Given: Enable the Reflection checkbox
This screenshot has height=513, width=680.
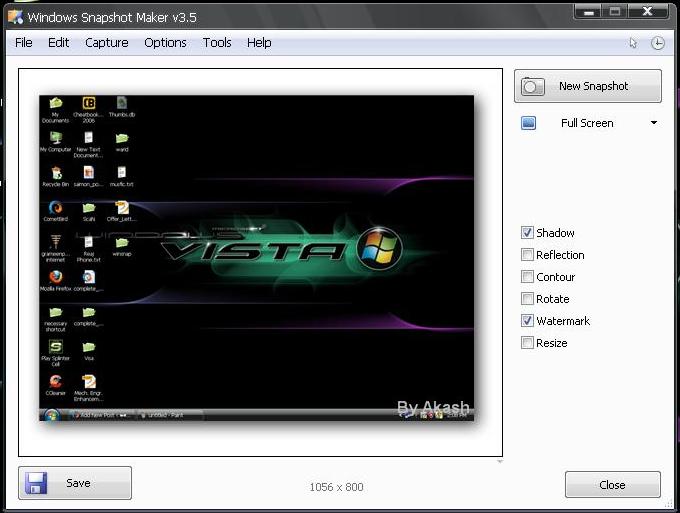Looking at the screenshot, I should click(527, 255).
